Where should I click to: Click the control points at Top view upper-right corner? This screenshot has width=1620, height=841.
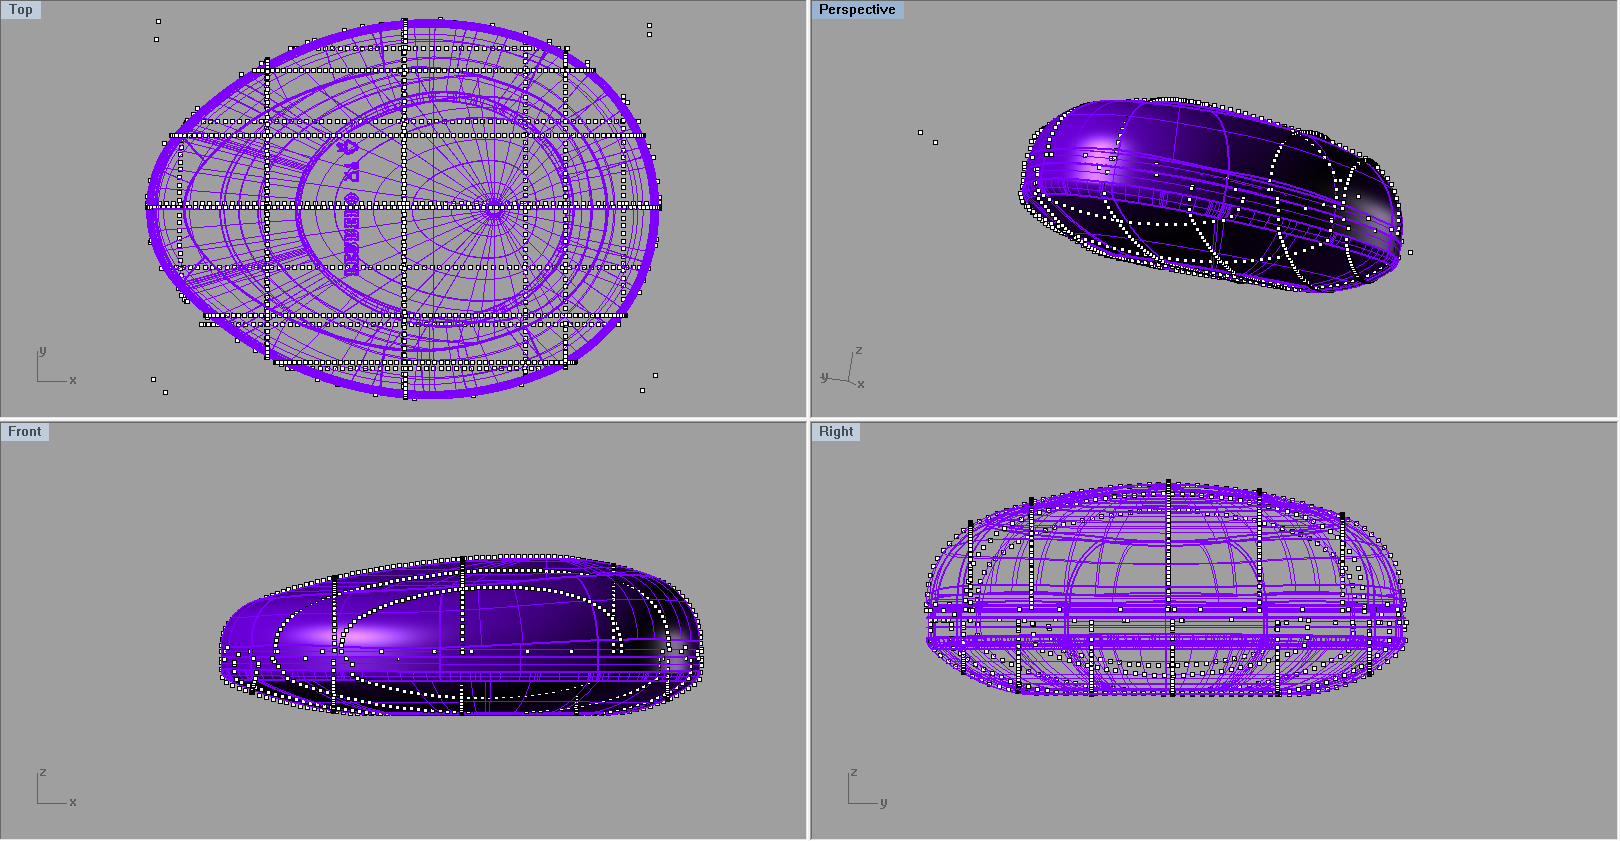(x=649, y=30)
